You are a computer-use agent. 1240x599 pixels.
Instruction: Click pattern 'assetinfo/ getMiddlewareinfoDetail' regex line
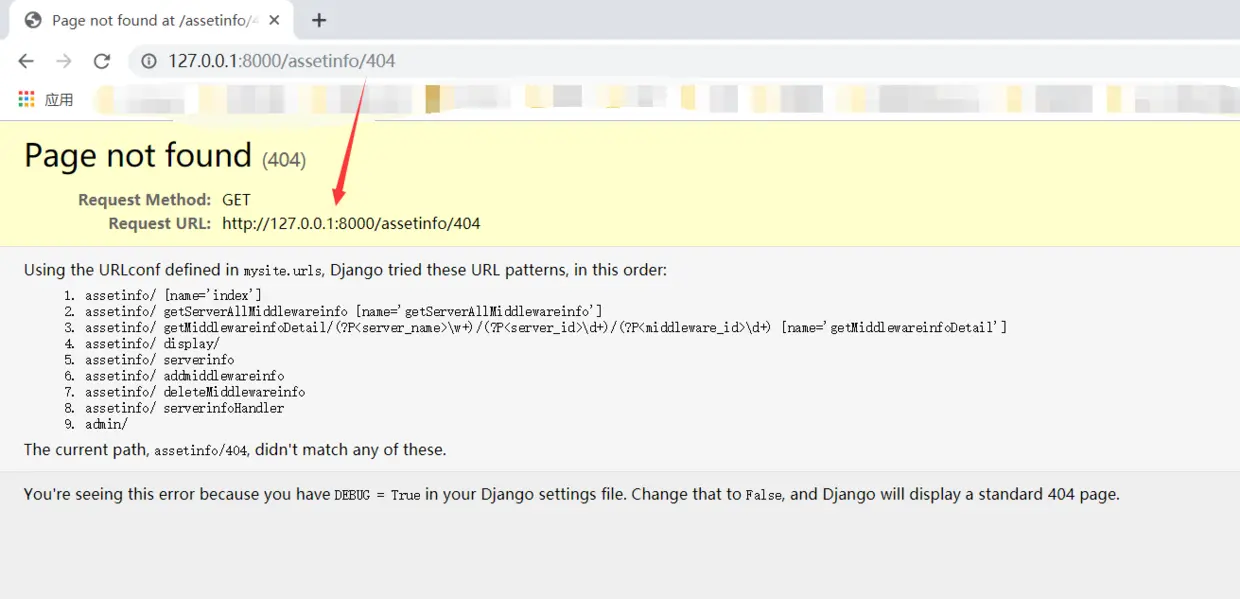pos(546,327)
